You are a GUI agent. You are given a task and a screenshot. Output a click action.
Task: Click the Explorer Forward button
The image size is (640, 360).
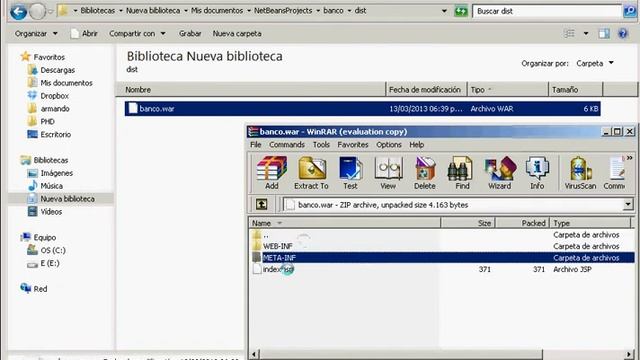[38, 11]
